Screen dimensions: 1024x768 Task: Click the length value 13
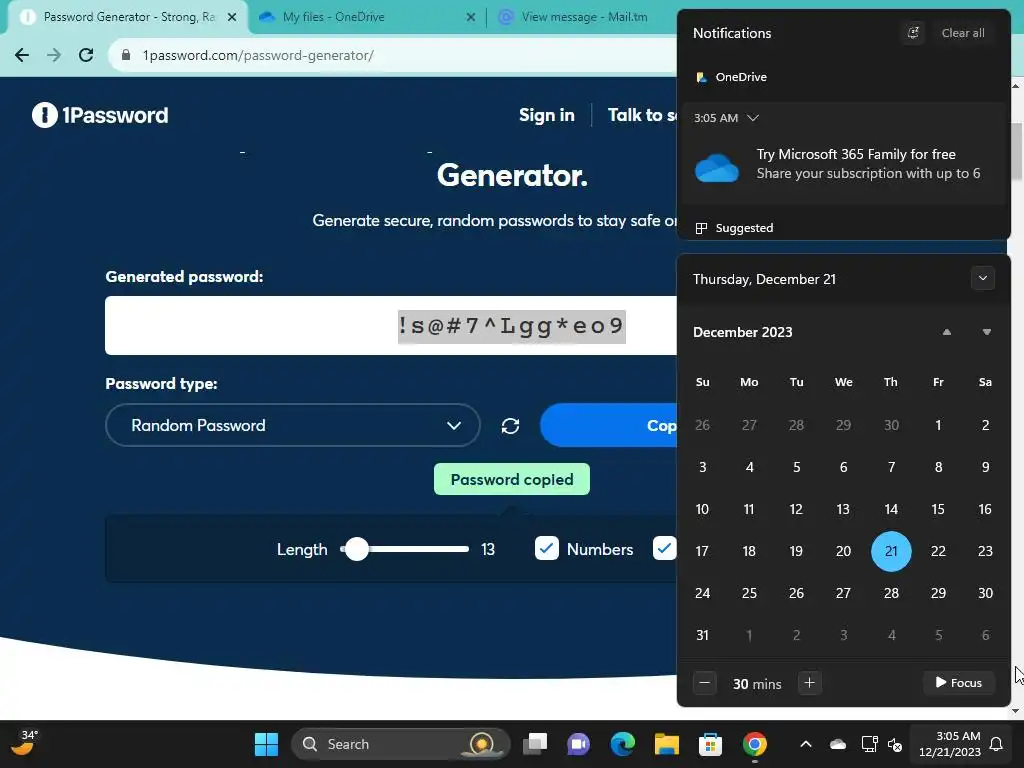(488, 549)
